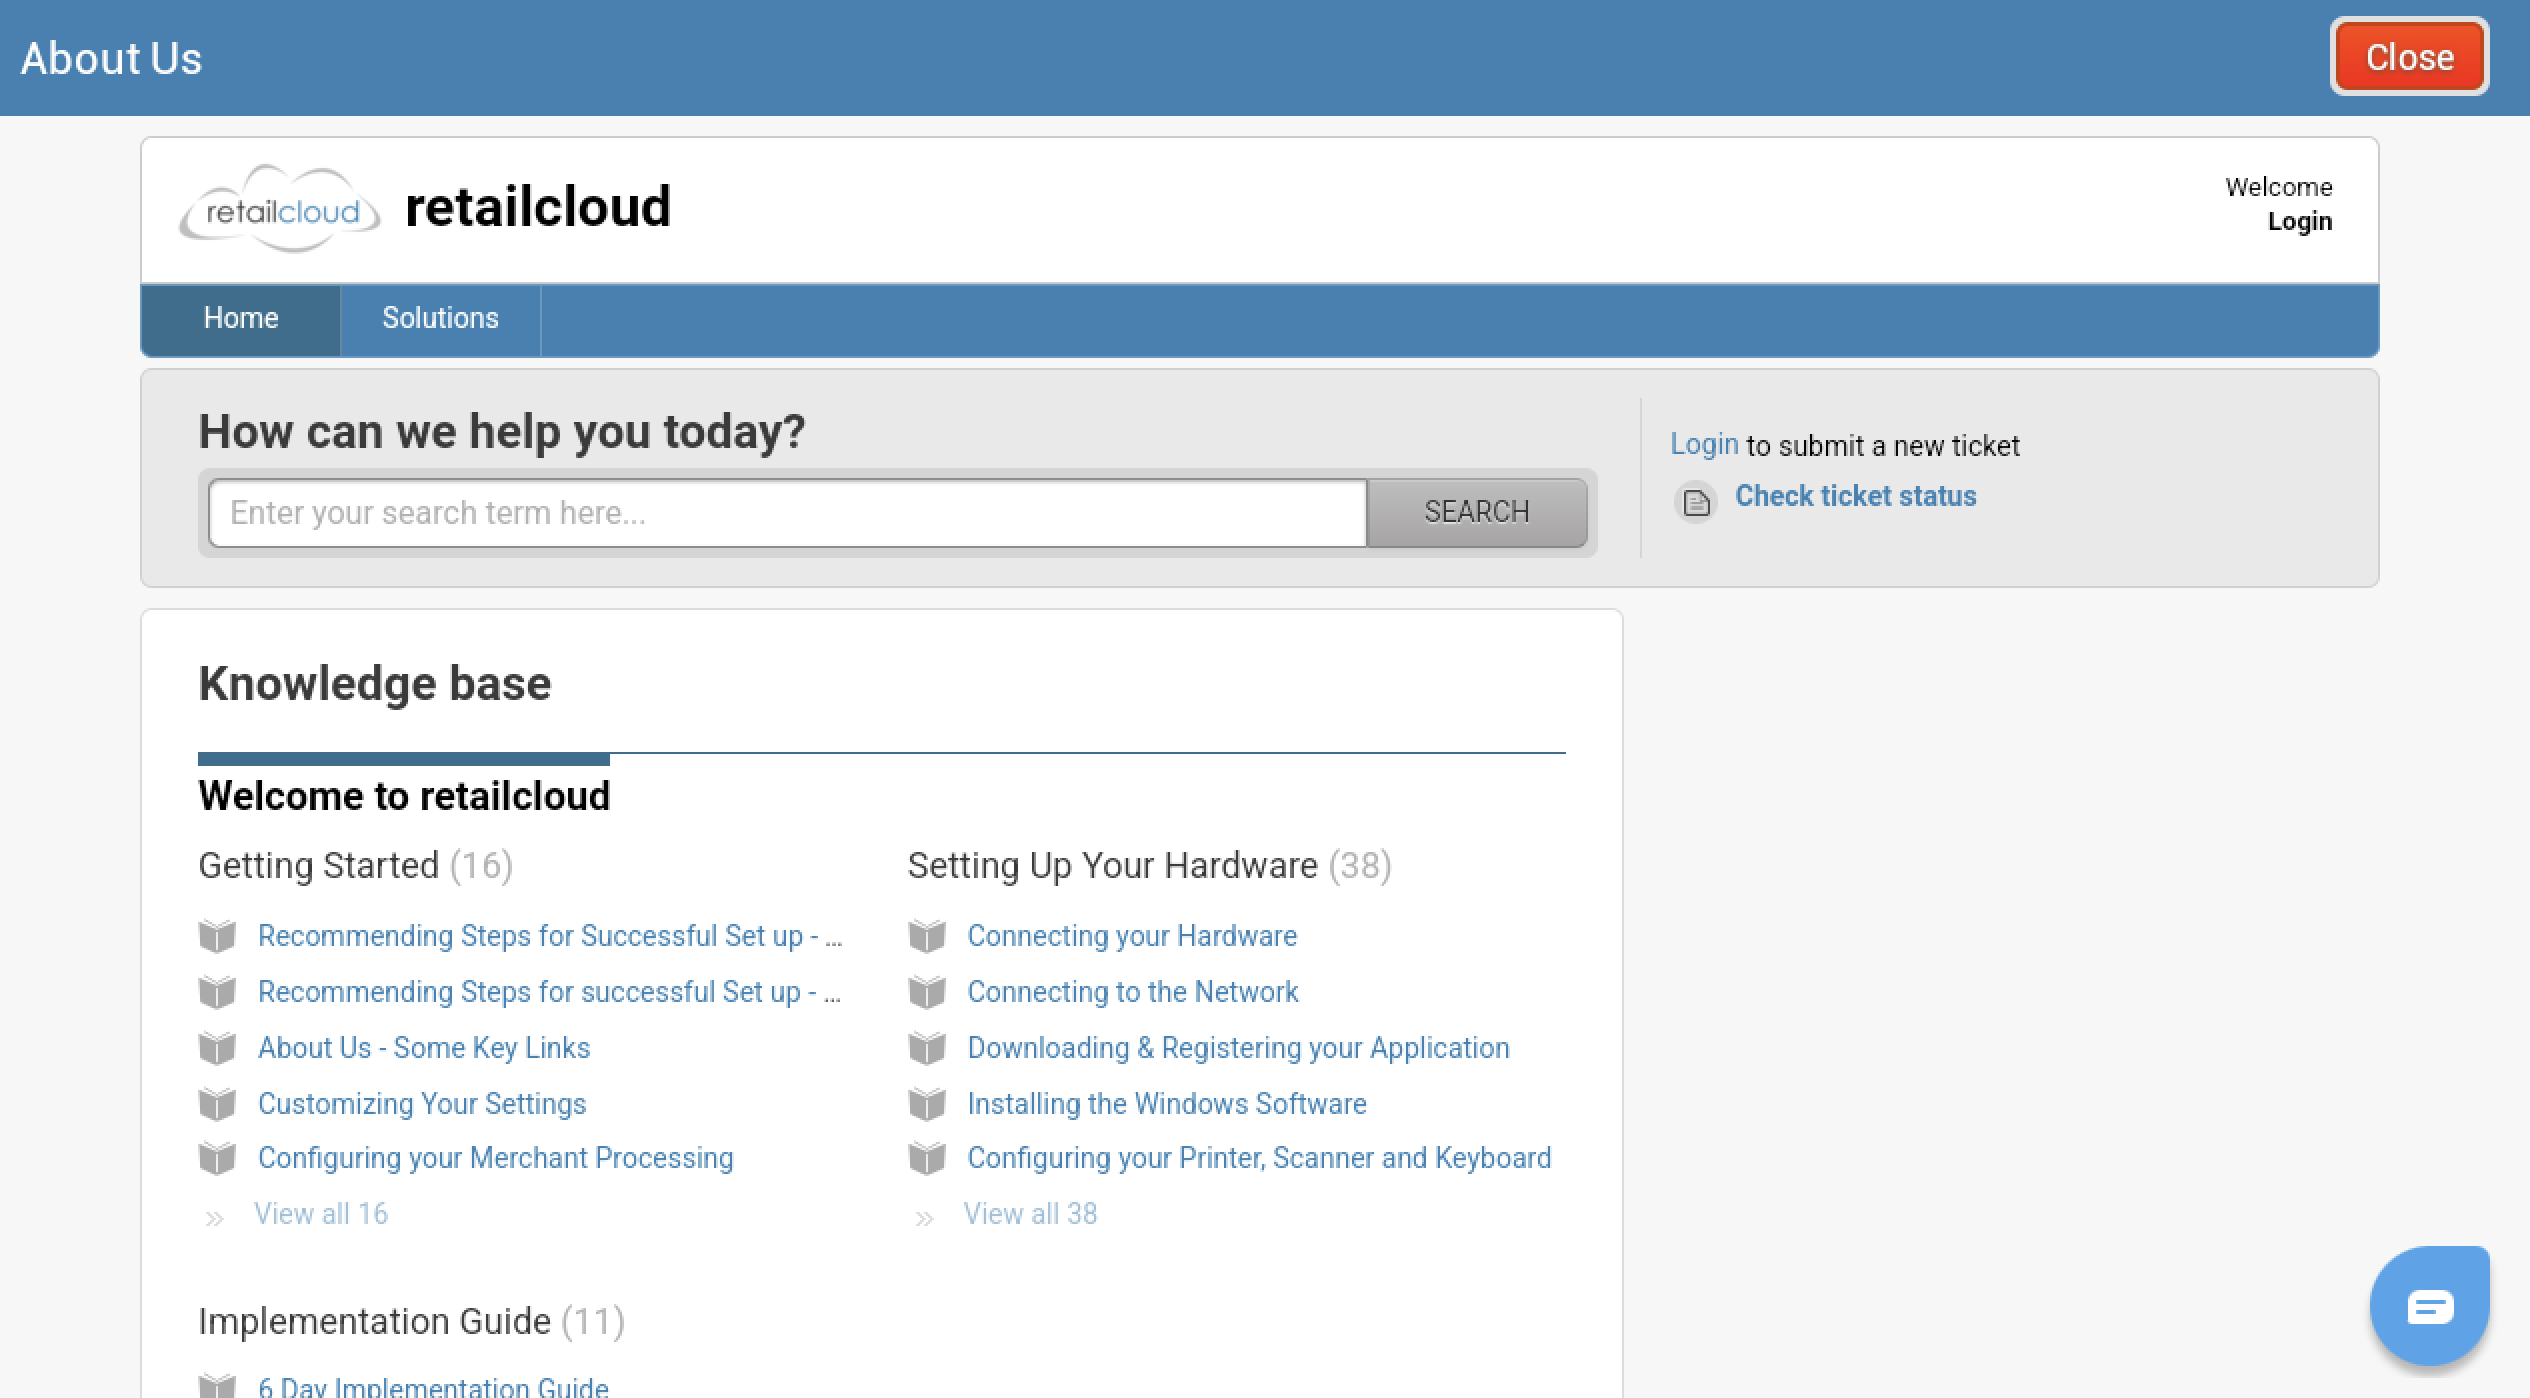Screen dimensions: 2530x1398
Task: Open Configuring your Printer, Scanner and Keyboard
Action: click(1259, 1158)
